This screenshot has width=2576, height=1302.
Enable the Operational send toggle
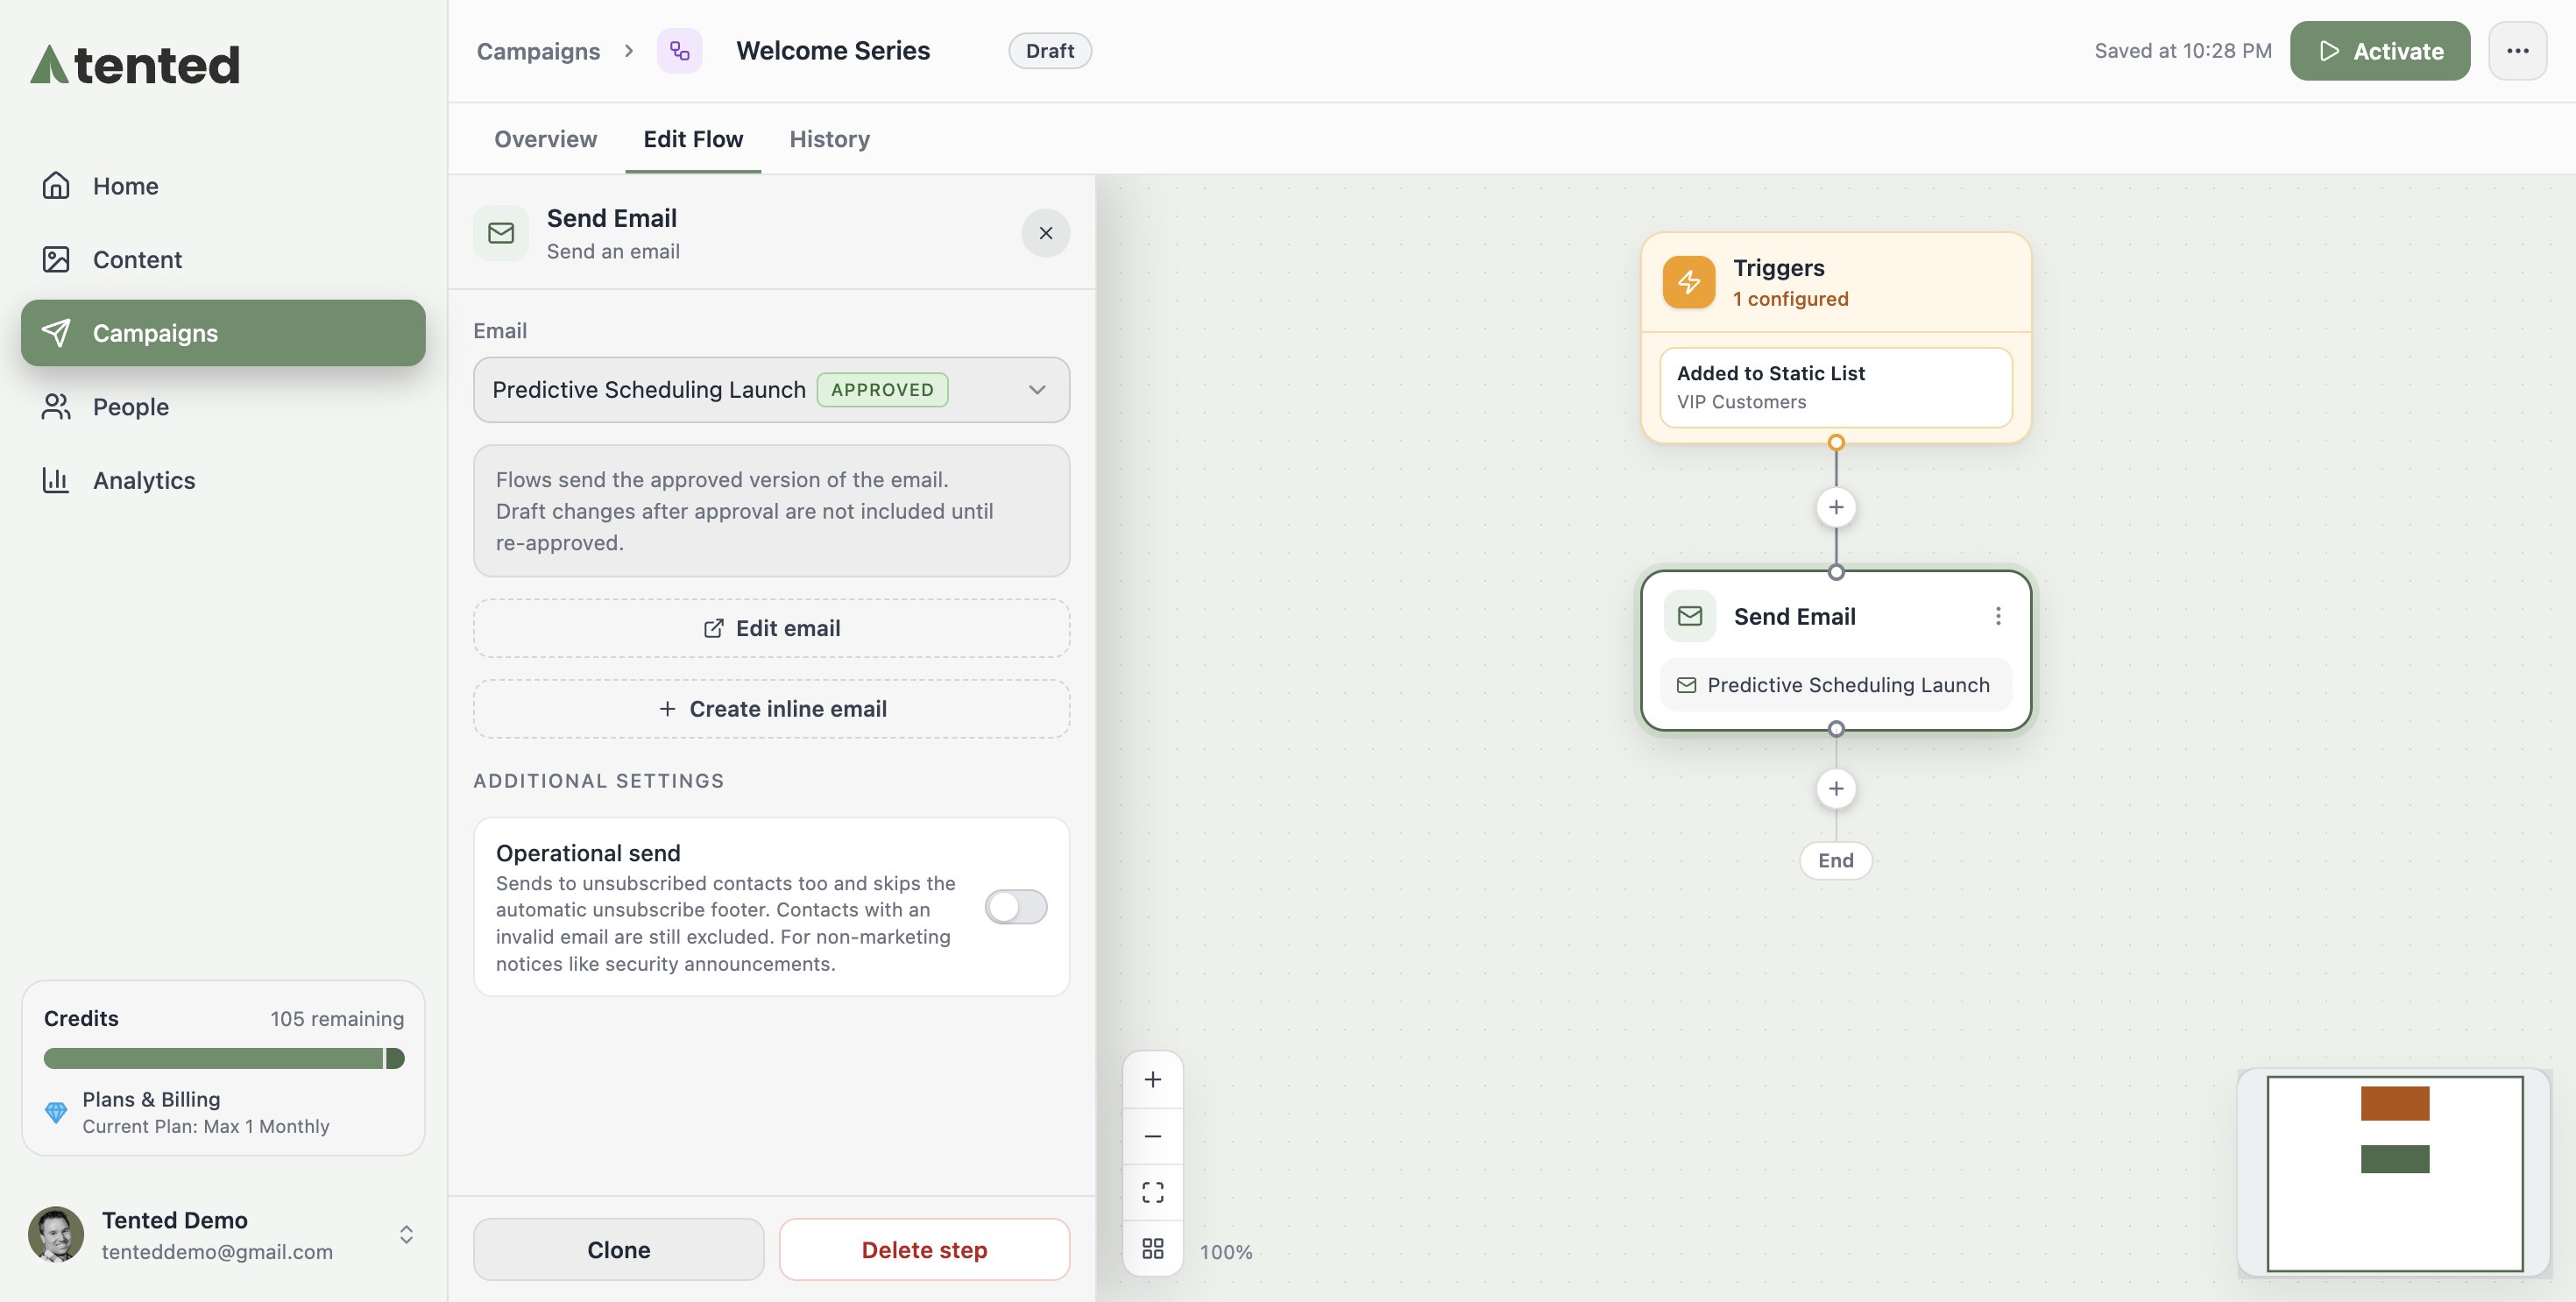click(x=1015, y=906)
